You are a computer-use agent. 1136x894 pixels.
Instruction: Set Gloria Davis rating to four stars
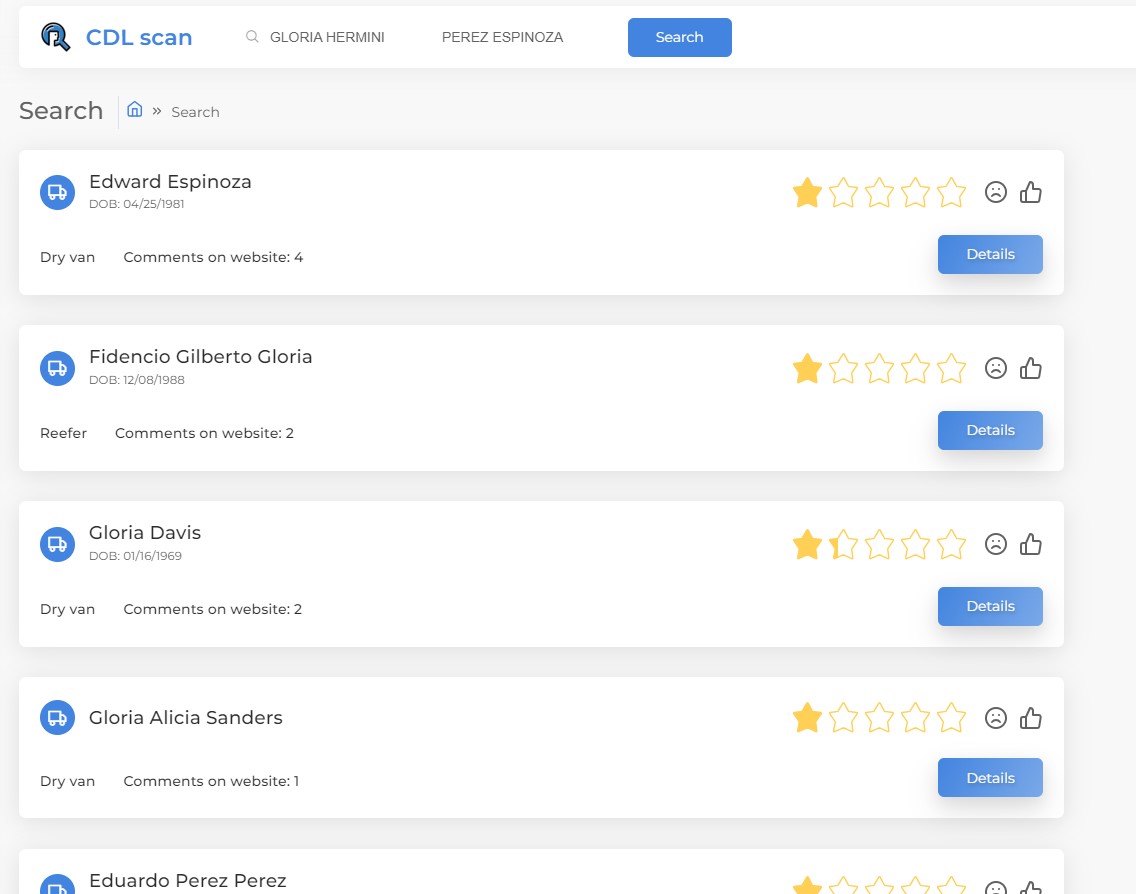tap(915, 544)
